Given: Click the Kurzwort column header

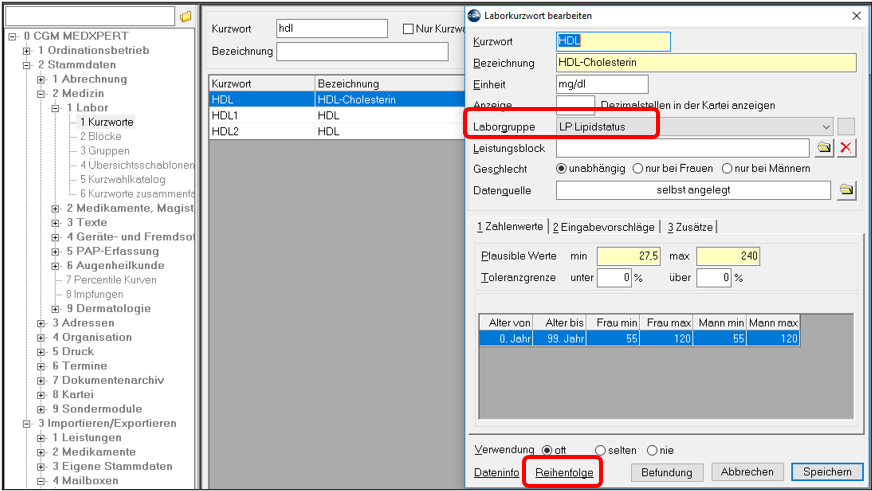Looking at the screenshot, I should tap(262, 83).
